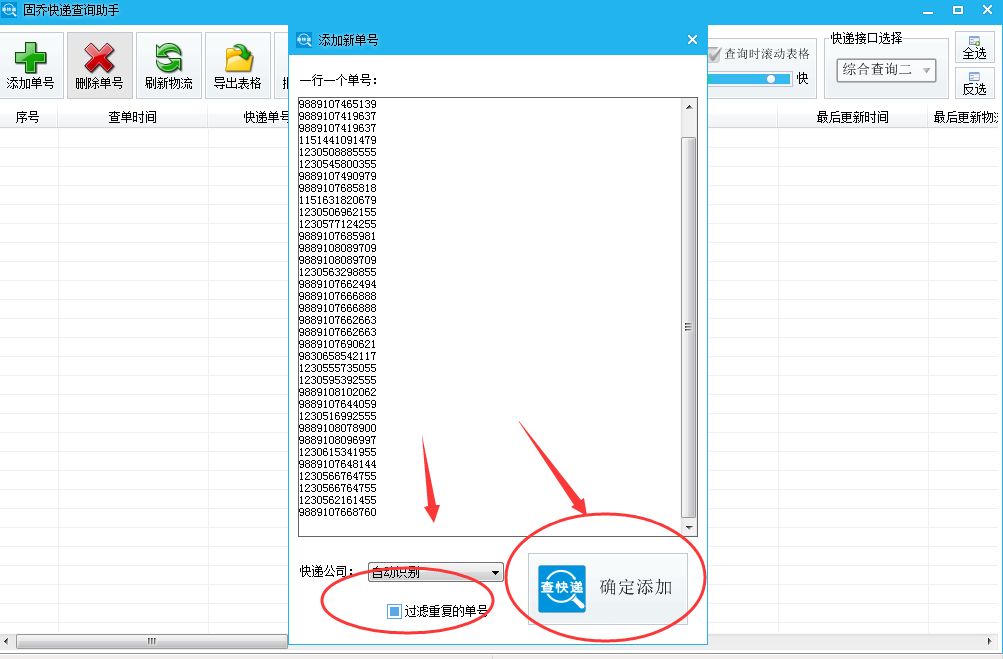Viewport: 1003px width, 659px height.
Task: Click tracking number 9889108078900 in the list
Action: point(338,428)
